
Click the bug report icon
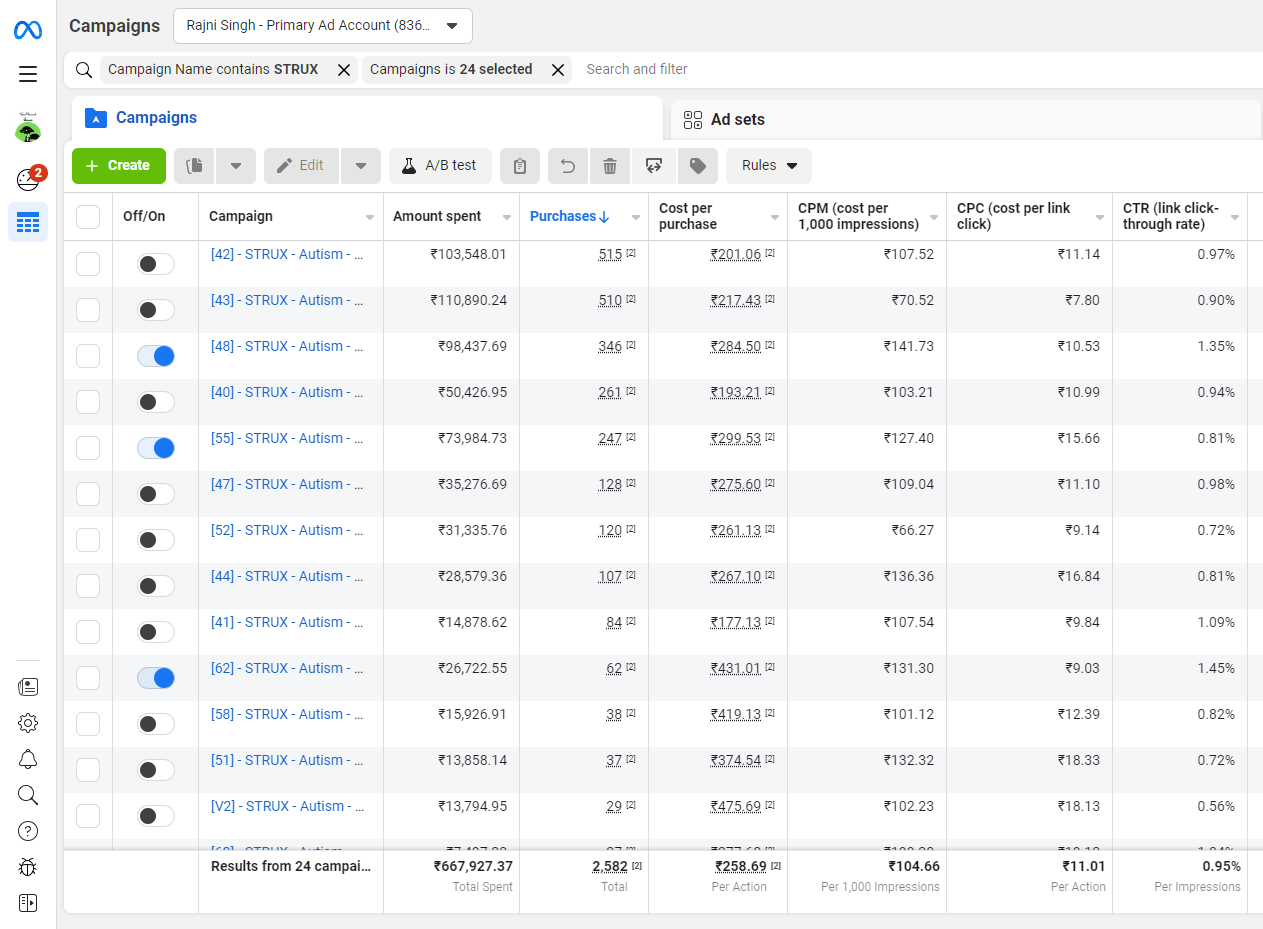tap(28, 867)
